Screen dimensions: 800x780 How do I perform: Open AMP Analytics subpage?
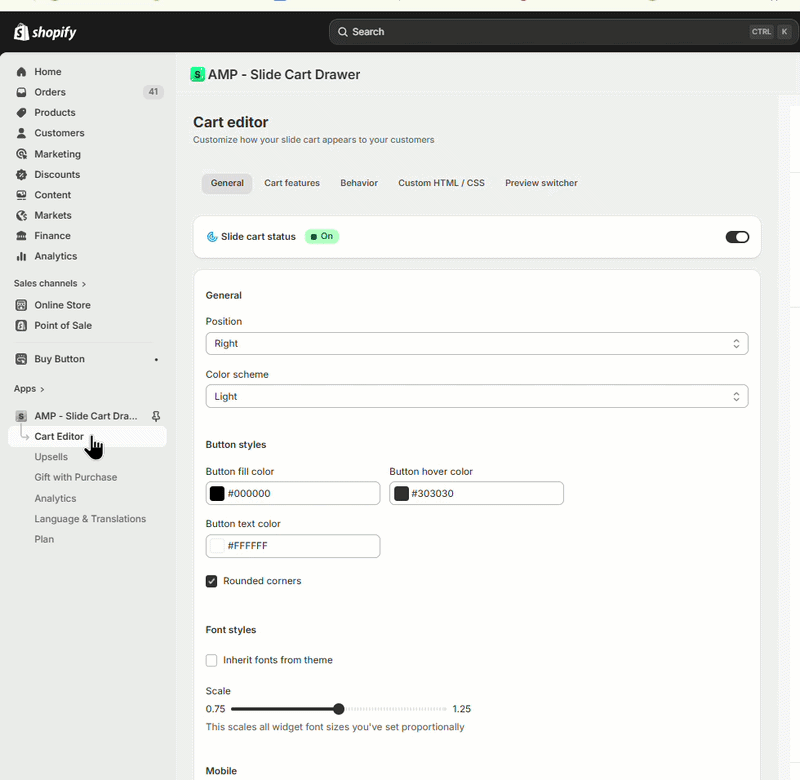[x=55, y=498]
